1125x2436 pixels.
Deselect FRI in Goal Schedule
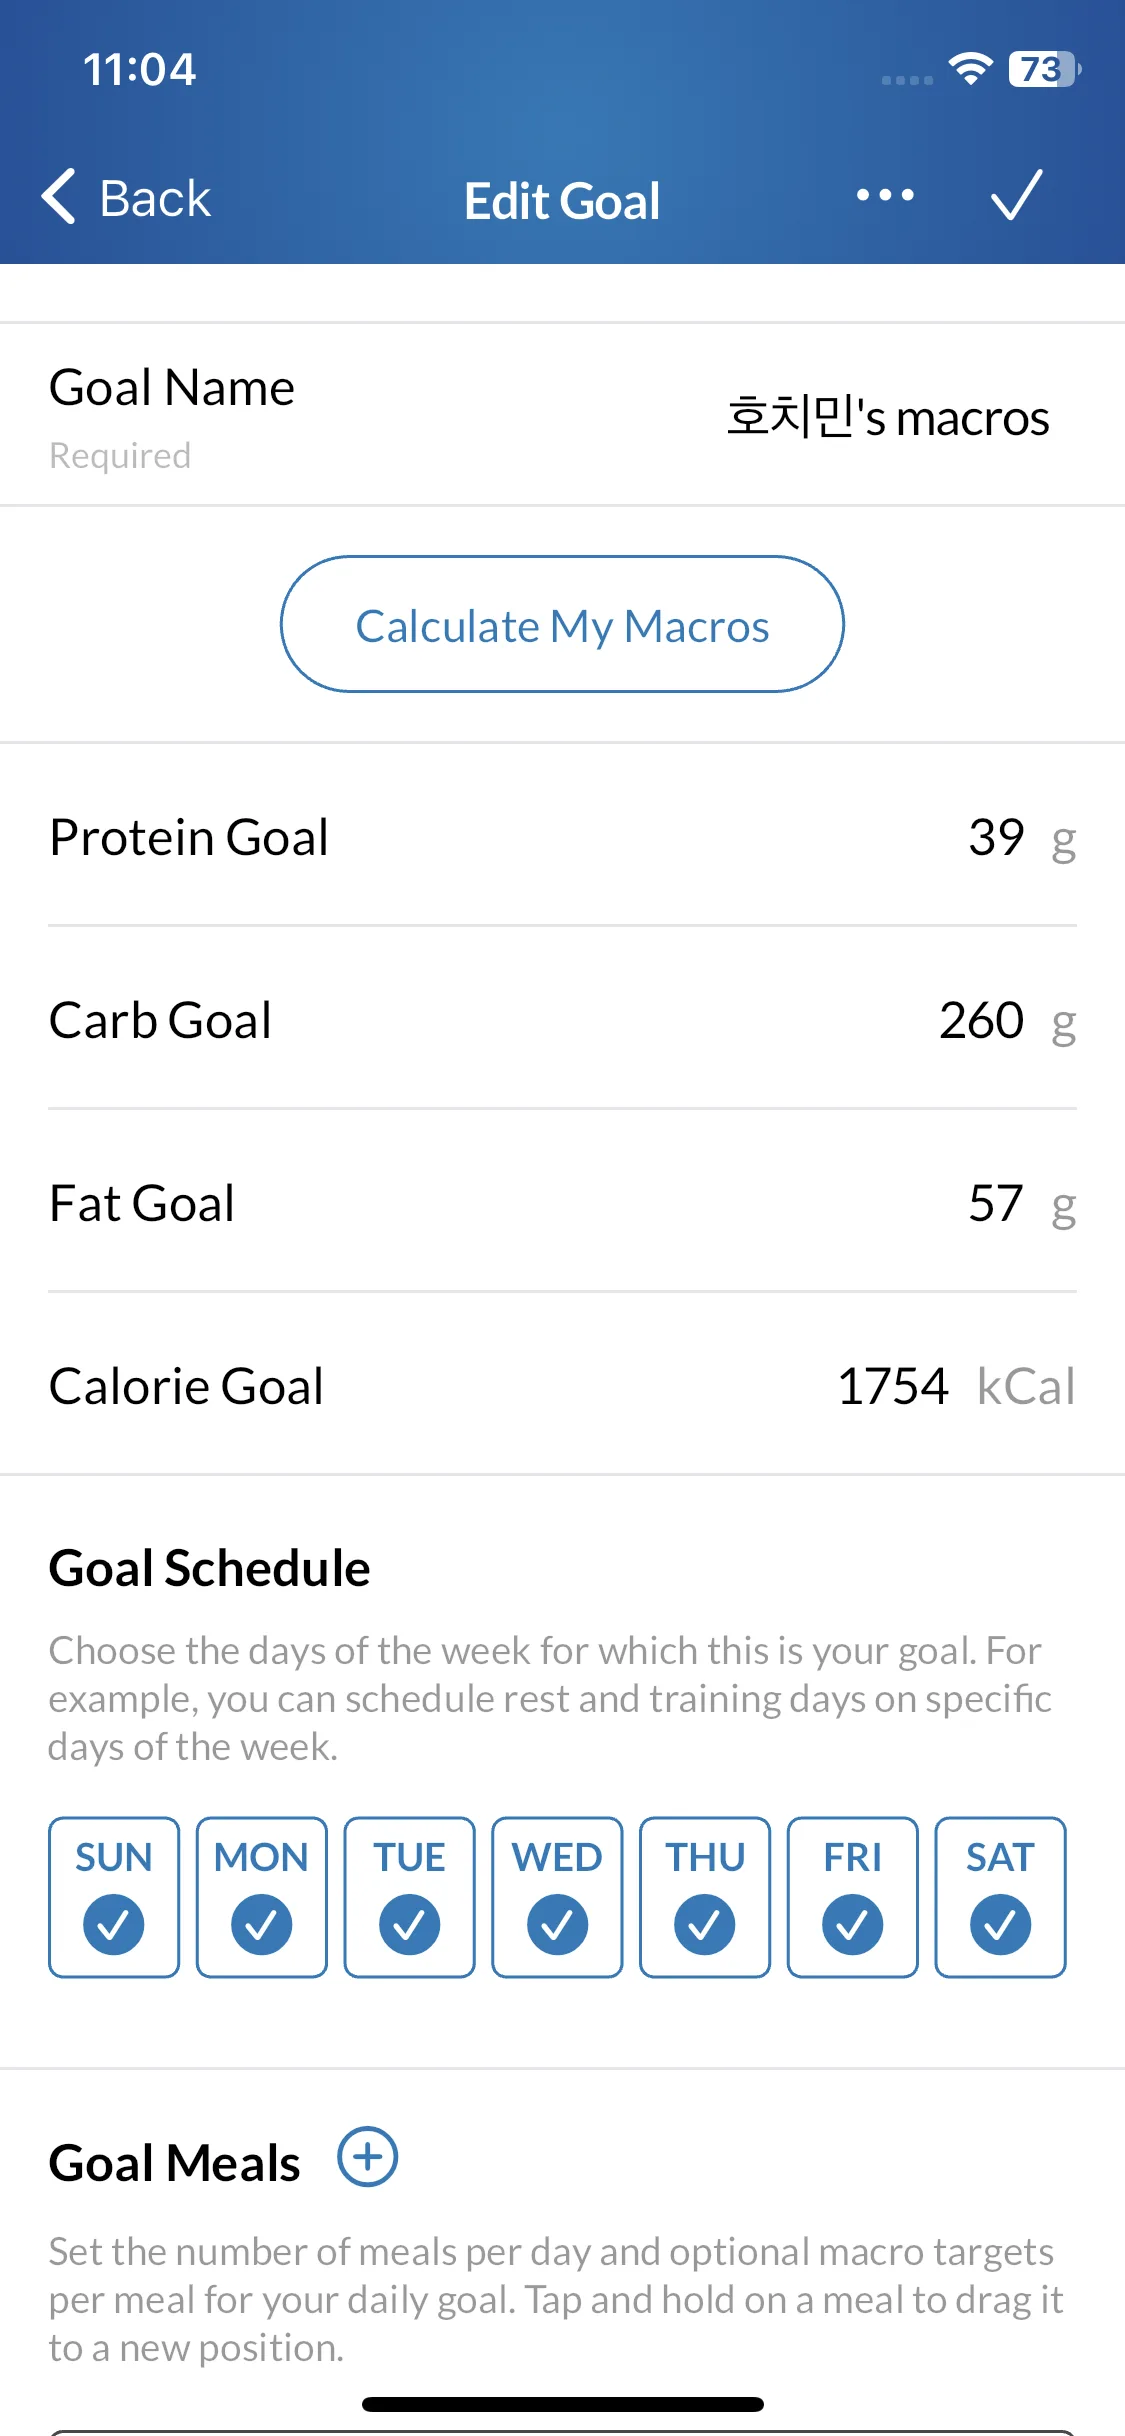(x=852, y=1897)
